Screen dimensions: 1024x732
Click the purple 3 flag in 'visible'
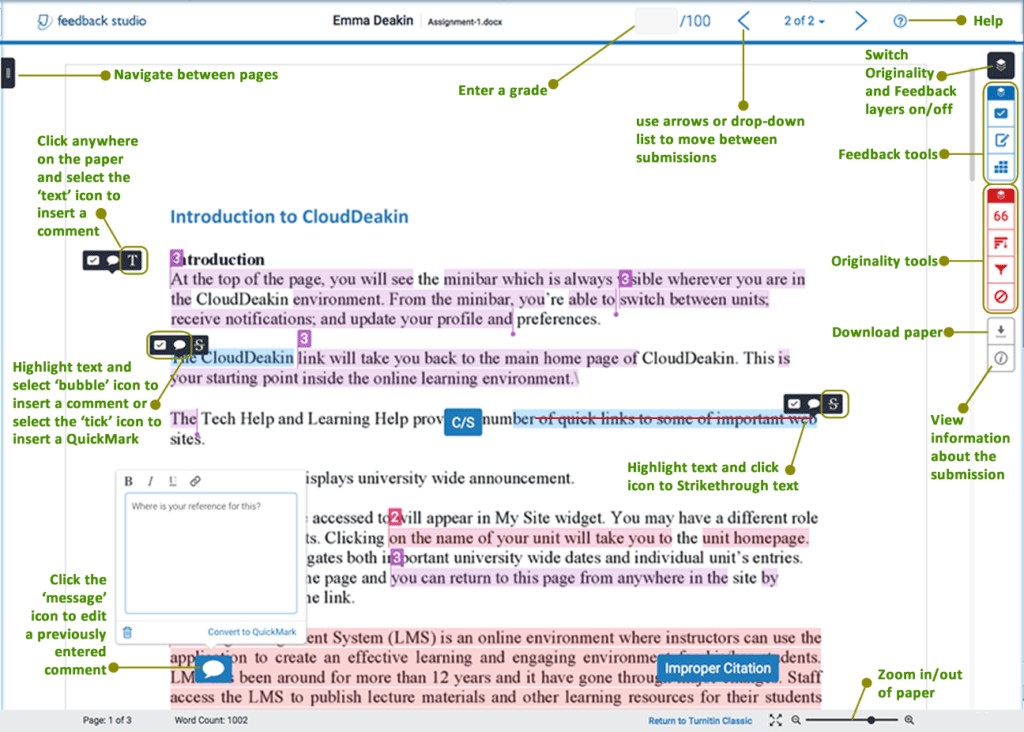pos(625,279)
